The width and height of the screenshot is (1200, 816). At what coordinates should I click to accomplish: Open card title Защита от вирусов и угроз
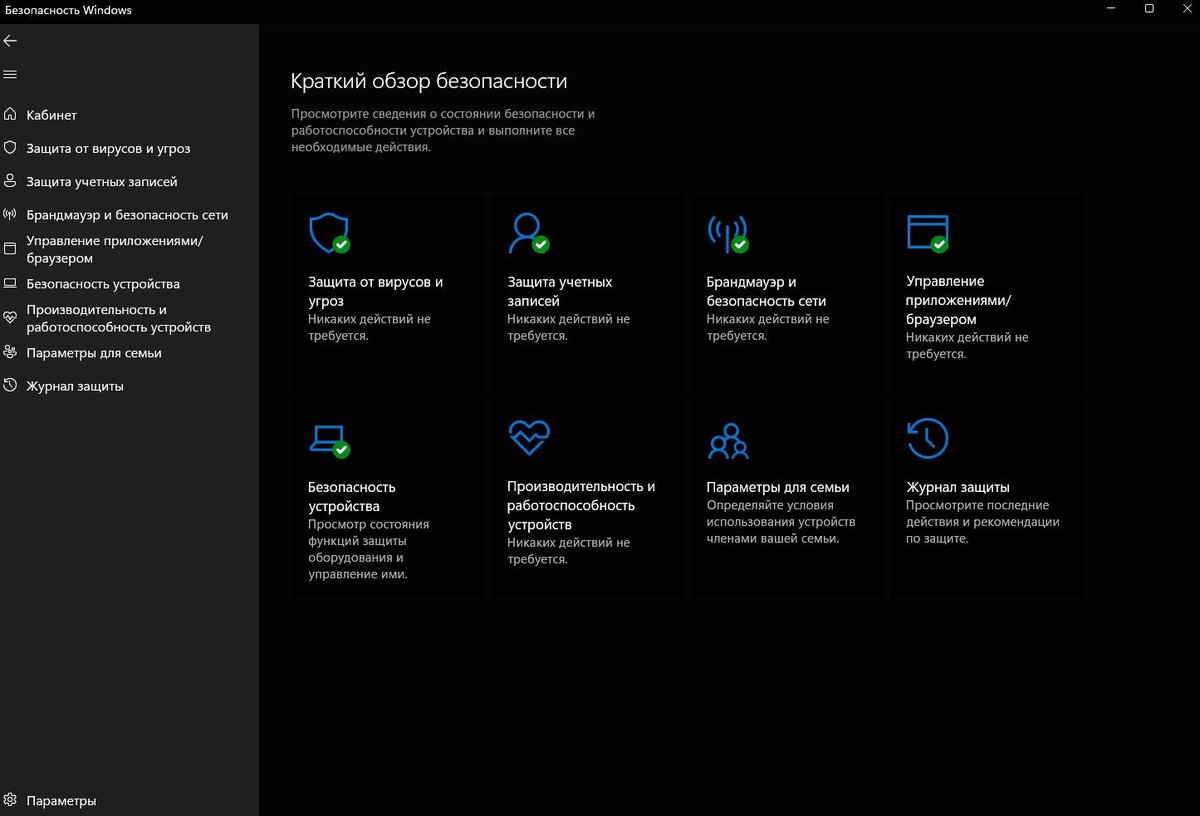(x=376, y=291)
